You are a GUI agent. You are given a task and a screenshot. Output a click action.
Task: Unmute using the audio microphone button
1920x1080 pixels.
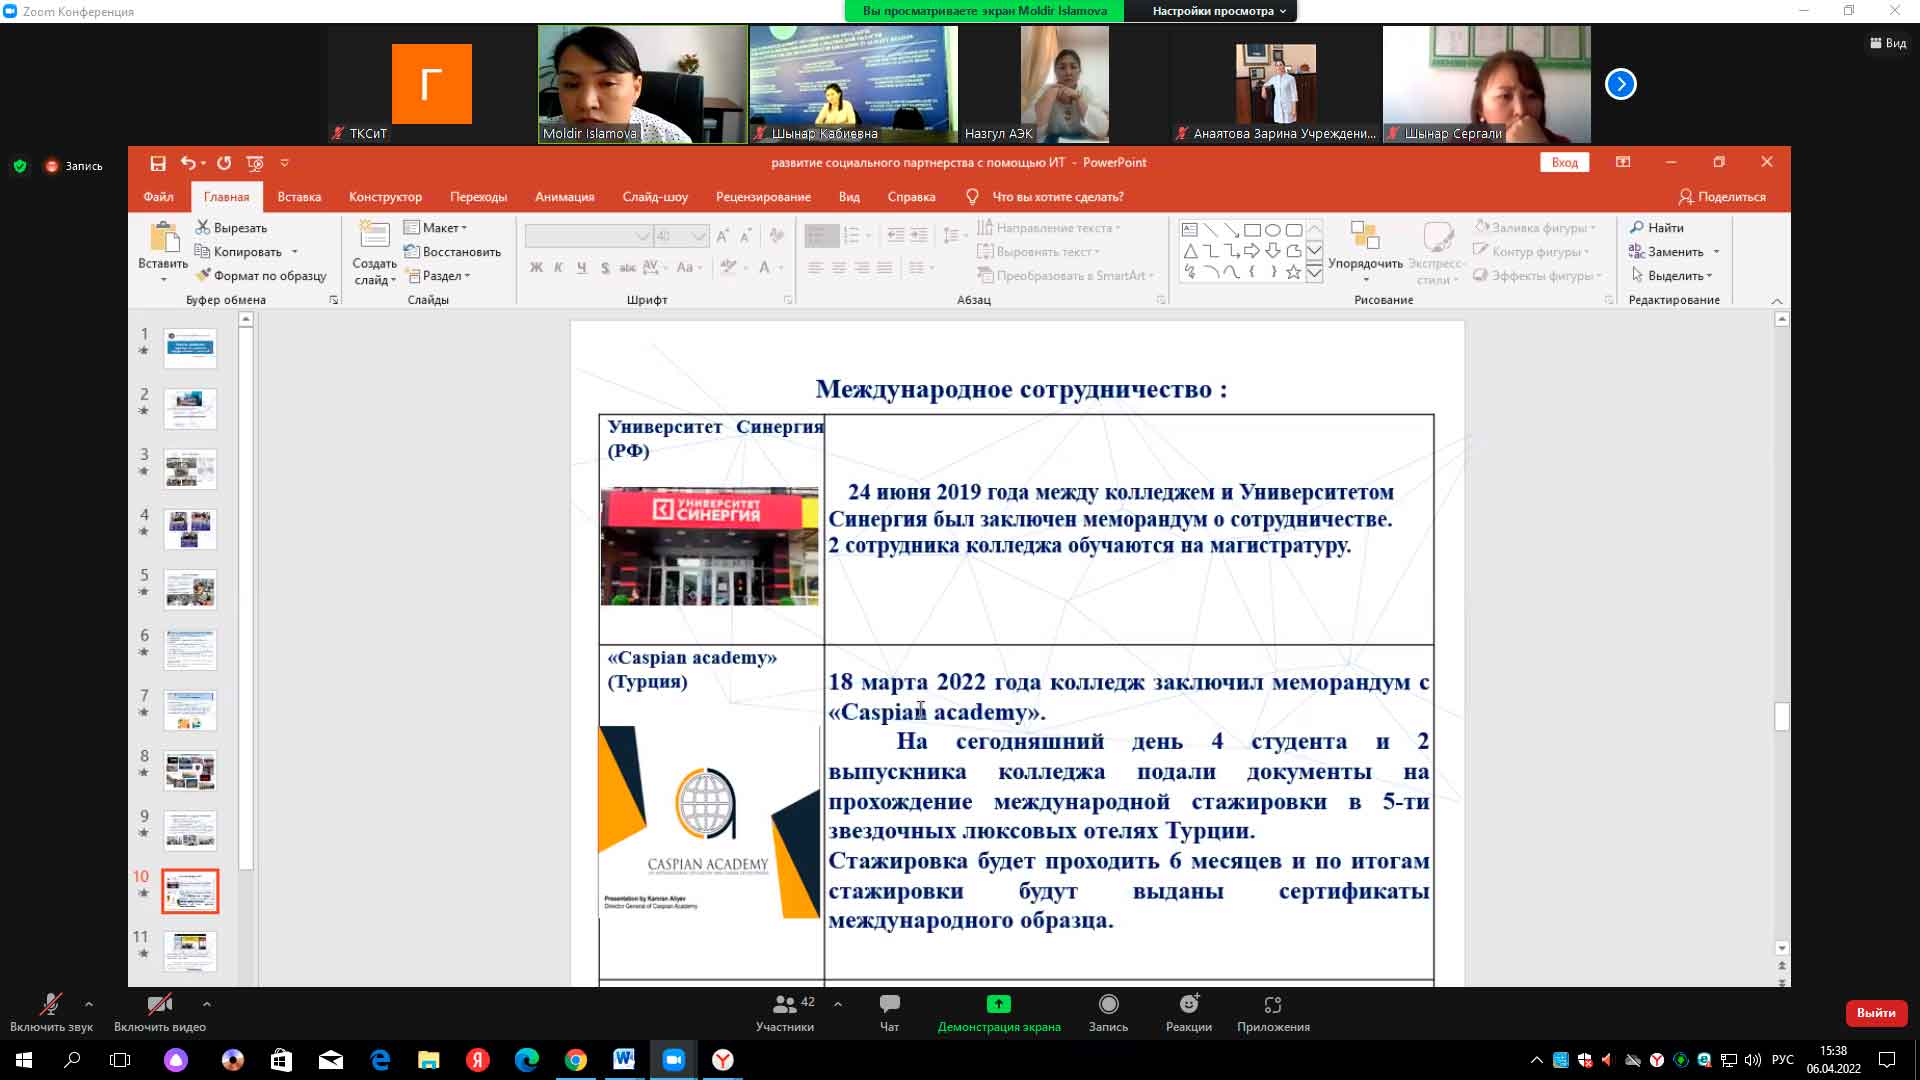50,1005
